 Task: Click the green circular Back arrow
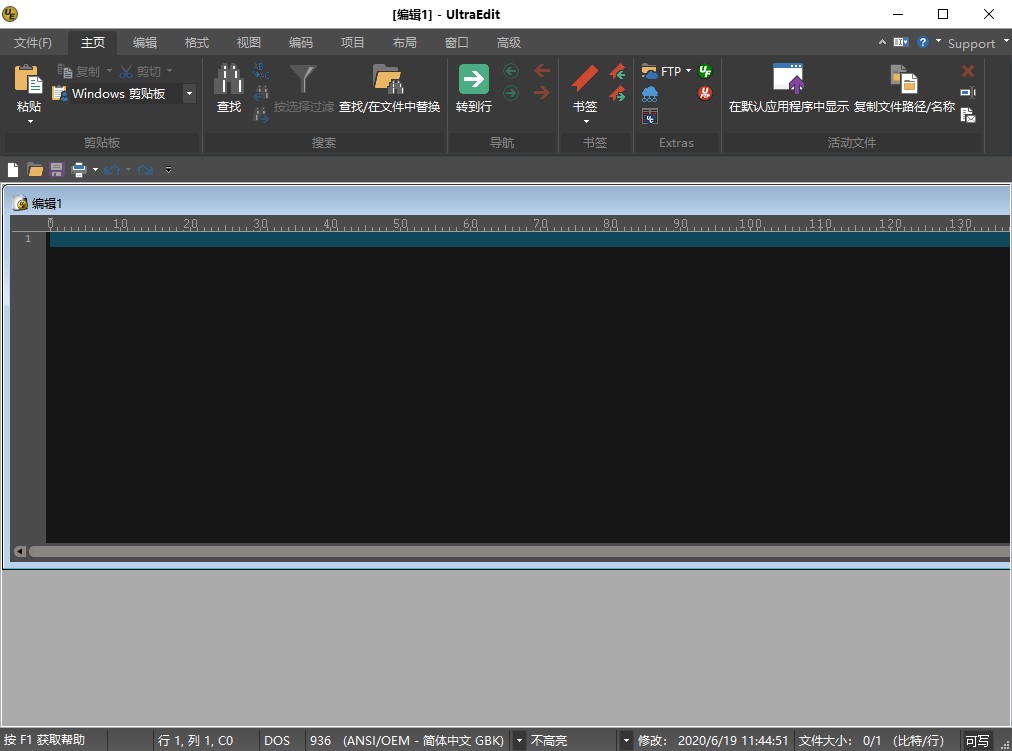511,71
